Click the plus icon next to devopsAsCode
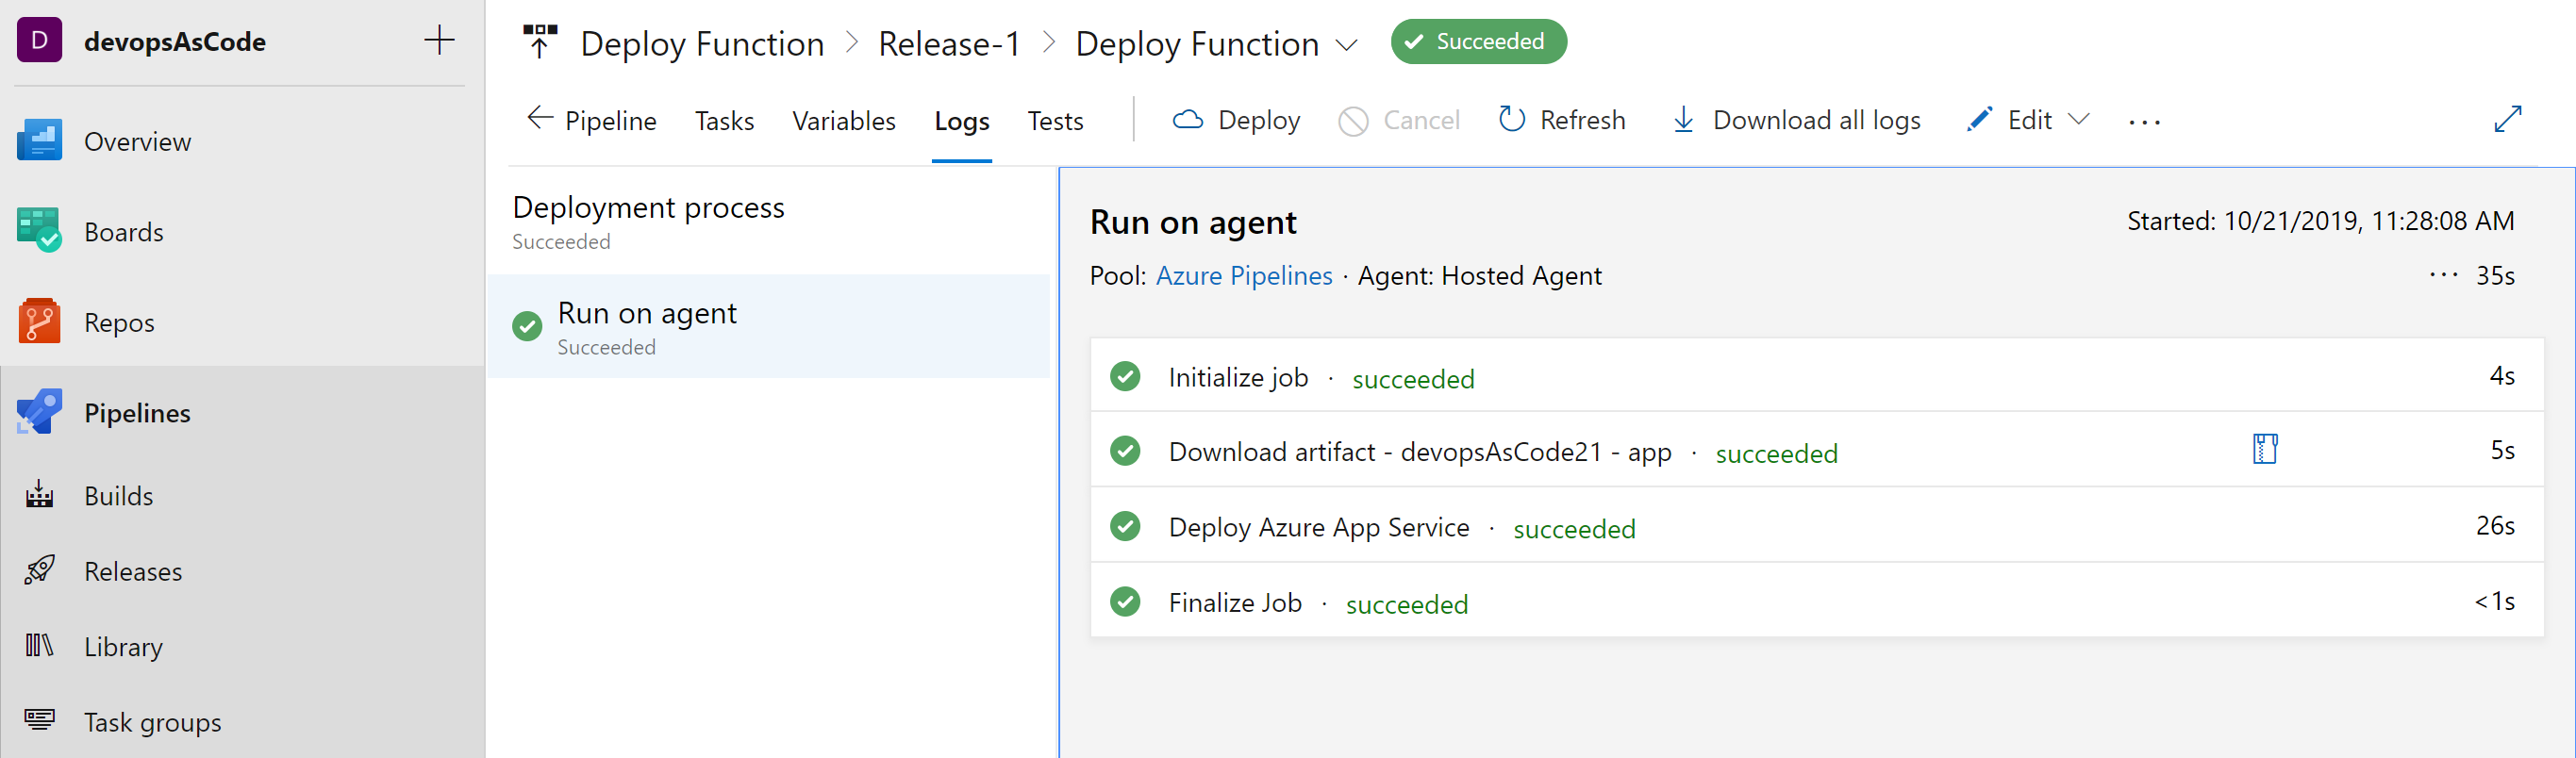This screenshot has width=2576, height=758. (x=439, y=41)
